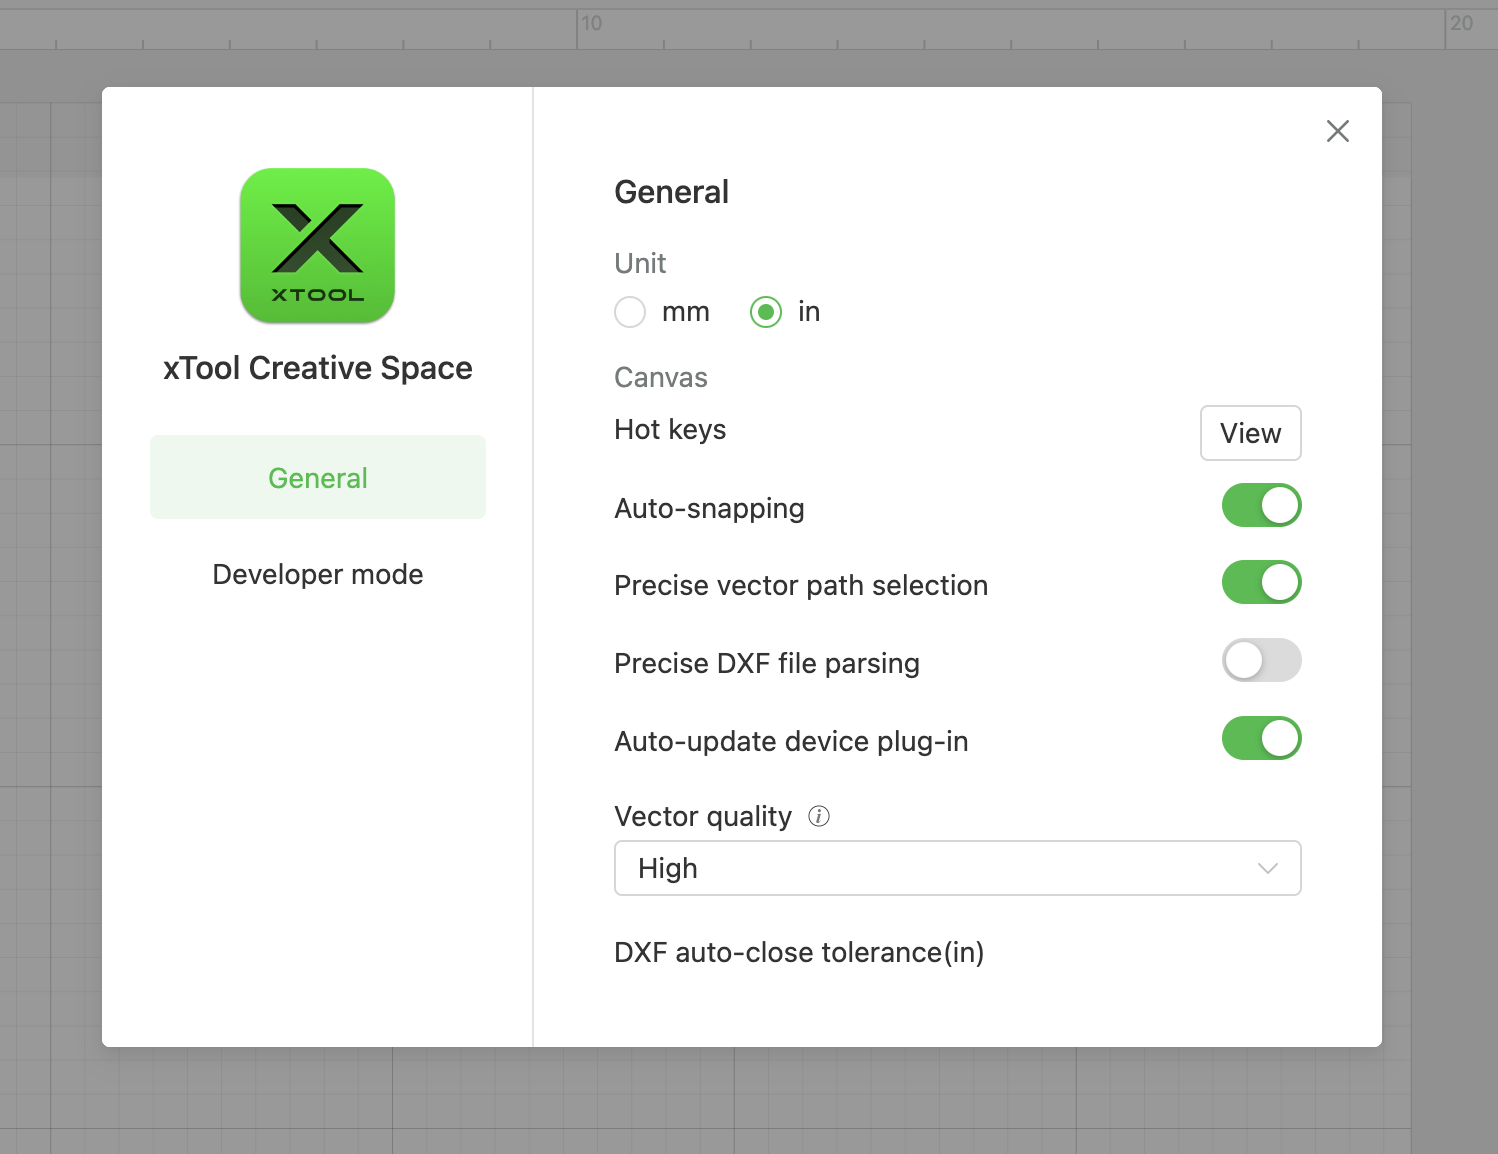1498x1154 pixels.
Task: Click Auto-update device plug-in label
Action: (791, 741)
